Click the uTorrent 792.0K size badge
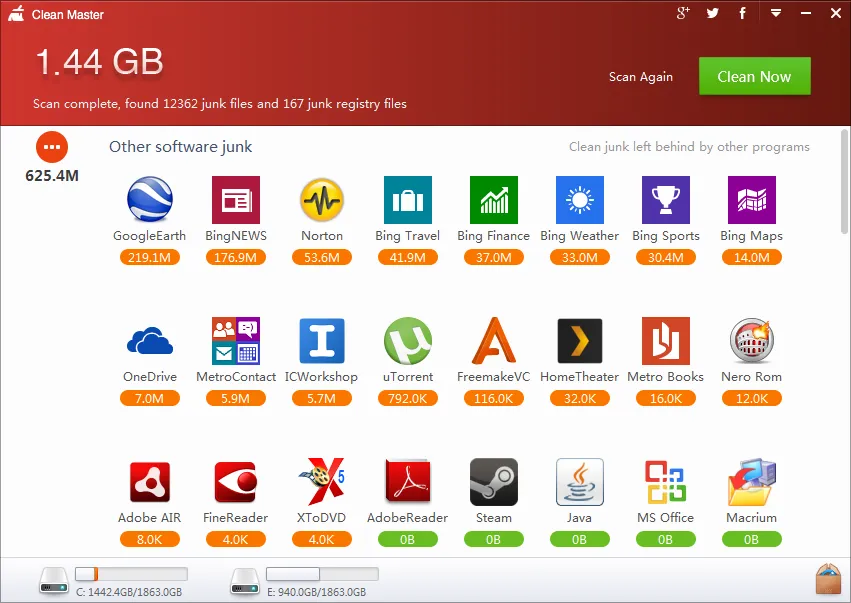The width and height of the screenshot is (851, 603). [x=408, y=398]
